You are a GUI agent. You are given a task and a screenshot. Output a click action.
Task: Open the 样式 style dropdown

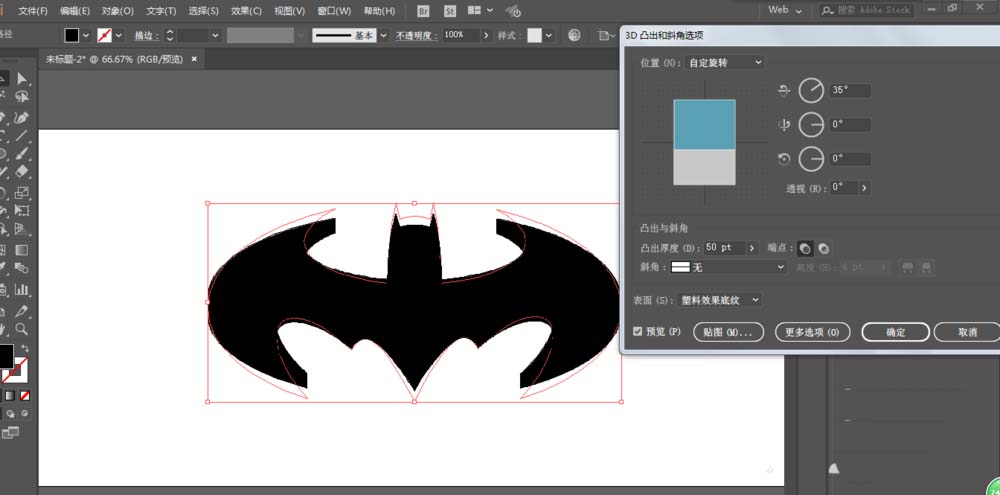(549, 36)
